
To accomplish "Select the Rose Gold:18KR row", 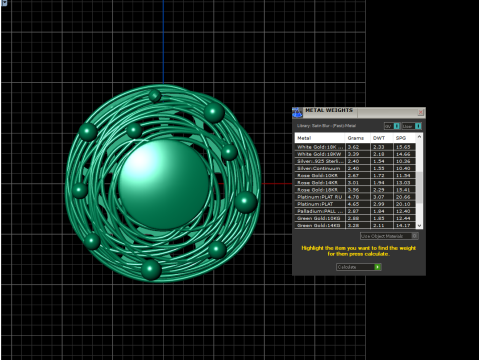I will tap(356, 190).
